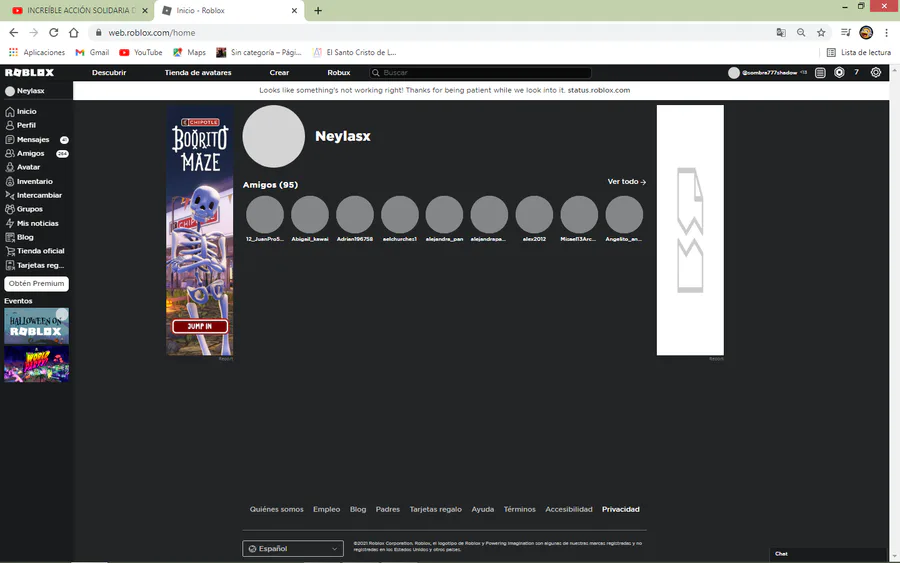Open Mis noticias in the sidebar
The image size is (900, 563).
coord(36,223)
